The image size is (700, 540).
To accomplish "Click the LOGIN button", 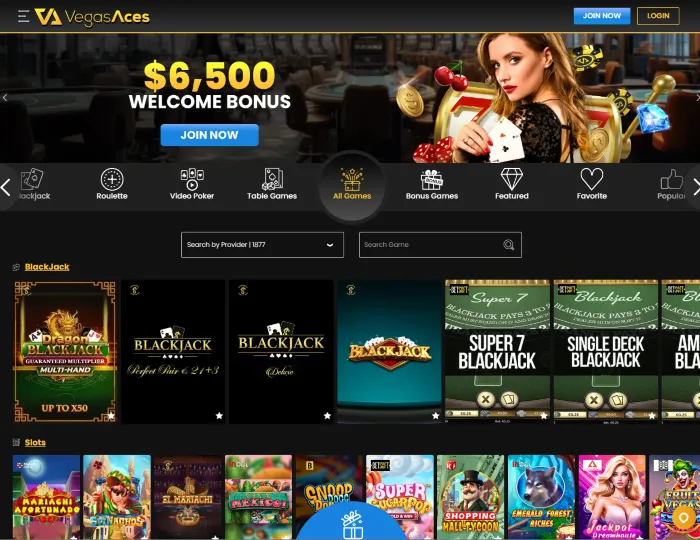I will pyautogui.click(x=658, y=16).
